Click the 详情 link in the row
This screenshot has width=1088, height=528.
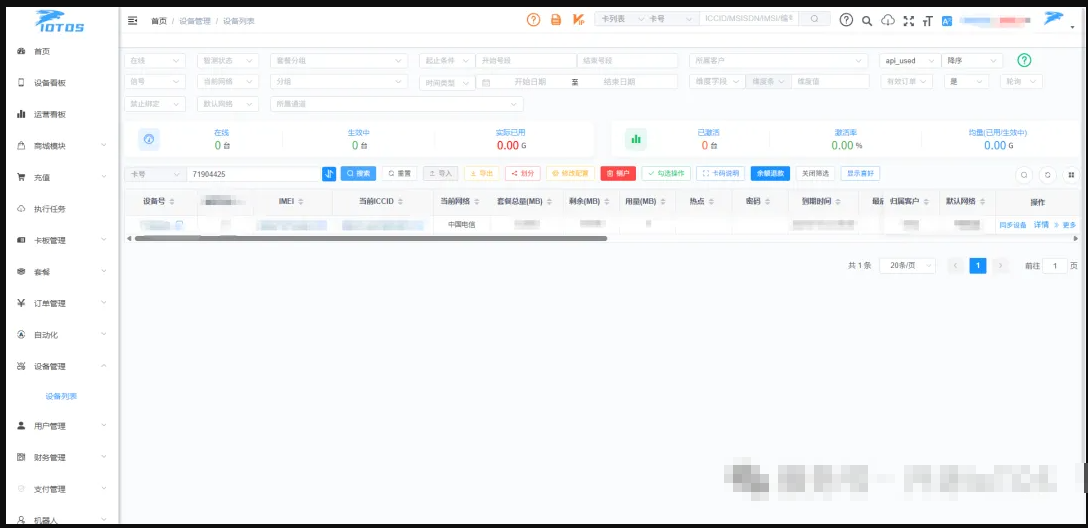(1041, 225)
